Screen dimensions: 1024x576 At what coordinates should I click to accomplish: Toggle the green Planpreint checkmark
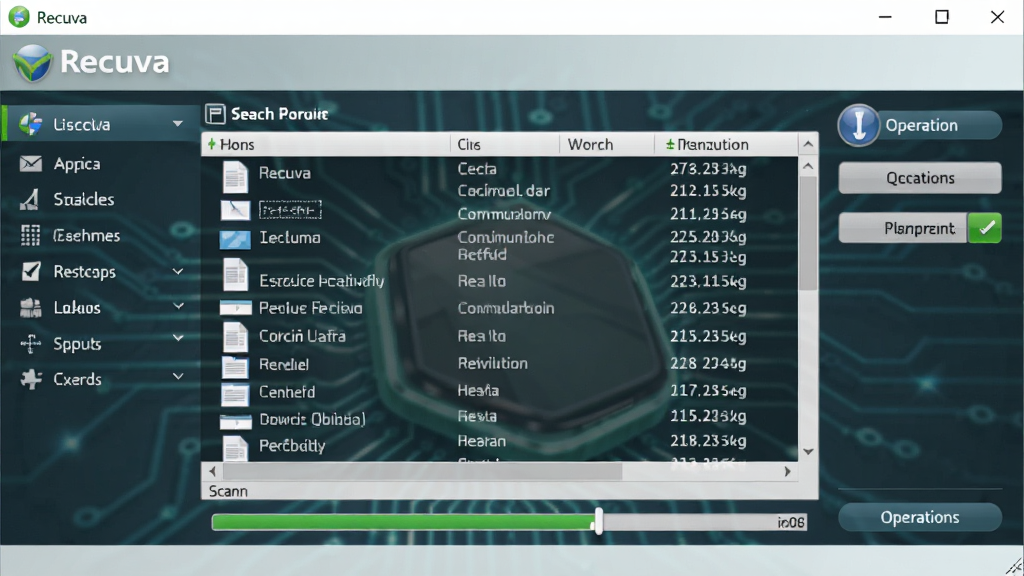point(985,228)
